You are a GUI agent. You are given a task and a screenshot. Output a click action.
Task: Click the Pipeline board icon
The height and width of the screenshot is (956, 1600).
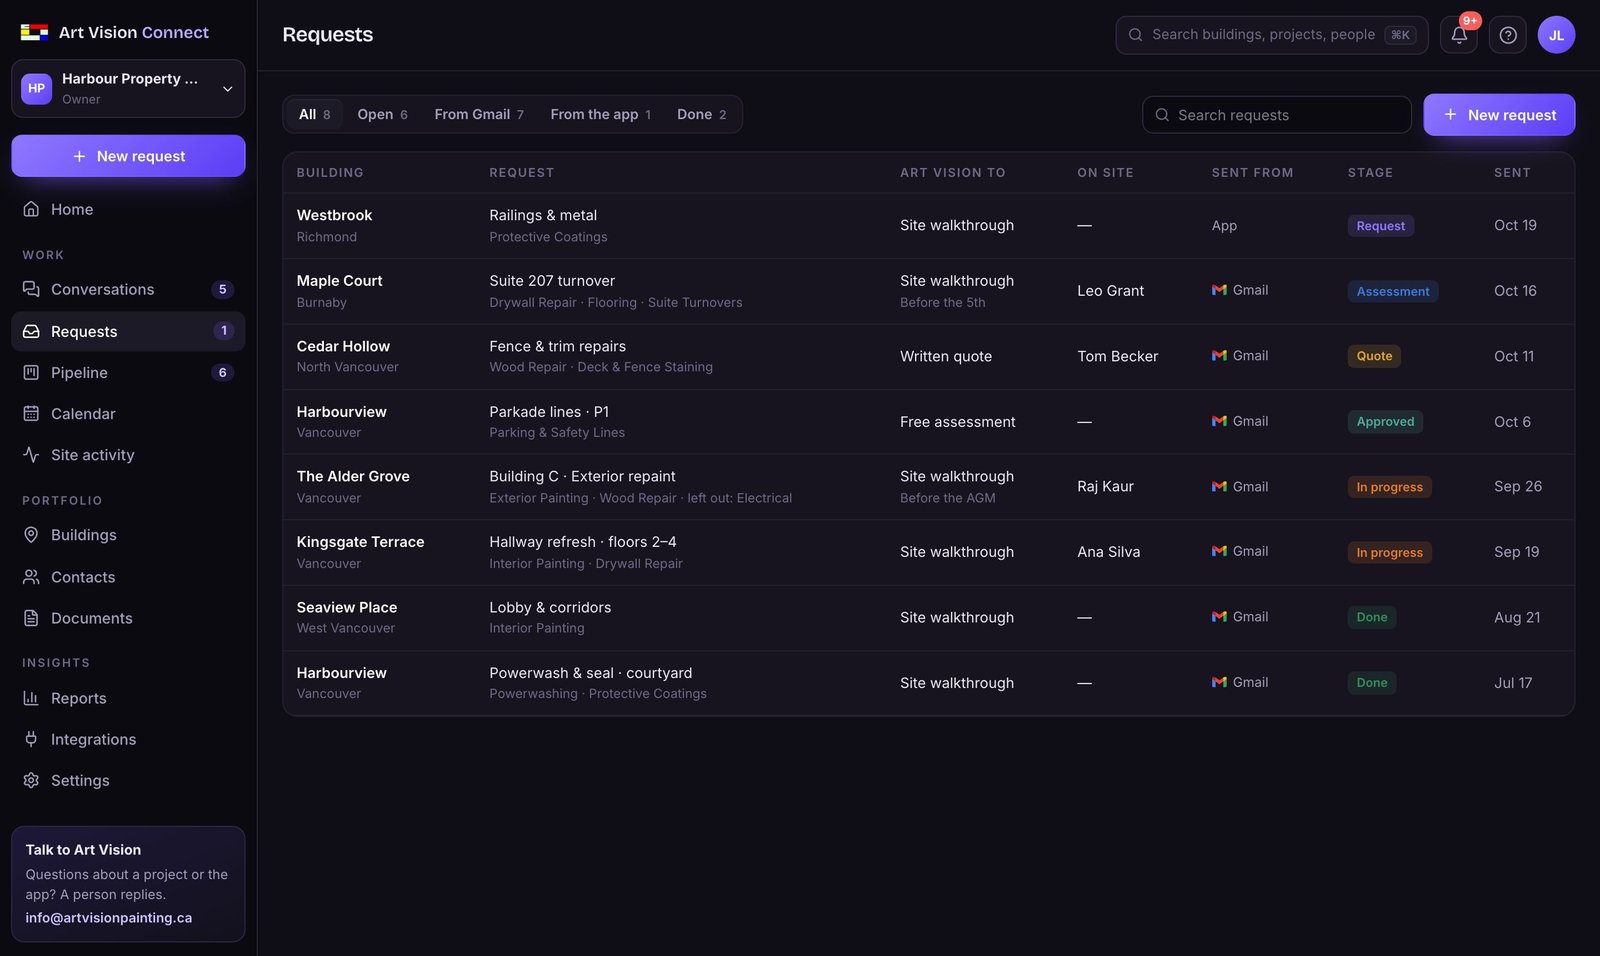coord(31,372)
